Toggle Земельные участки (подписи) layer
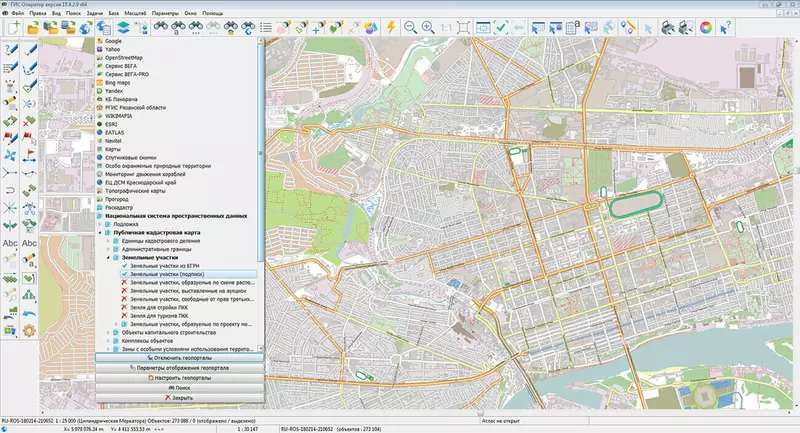Screen dimensions: 800x433 (125, 274)
